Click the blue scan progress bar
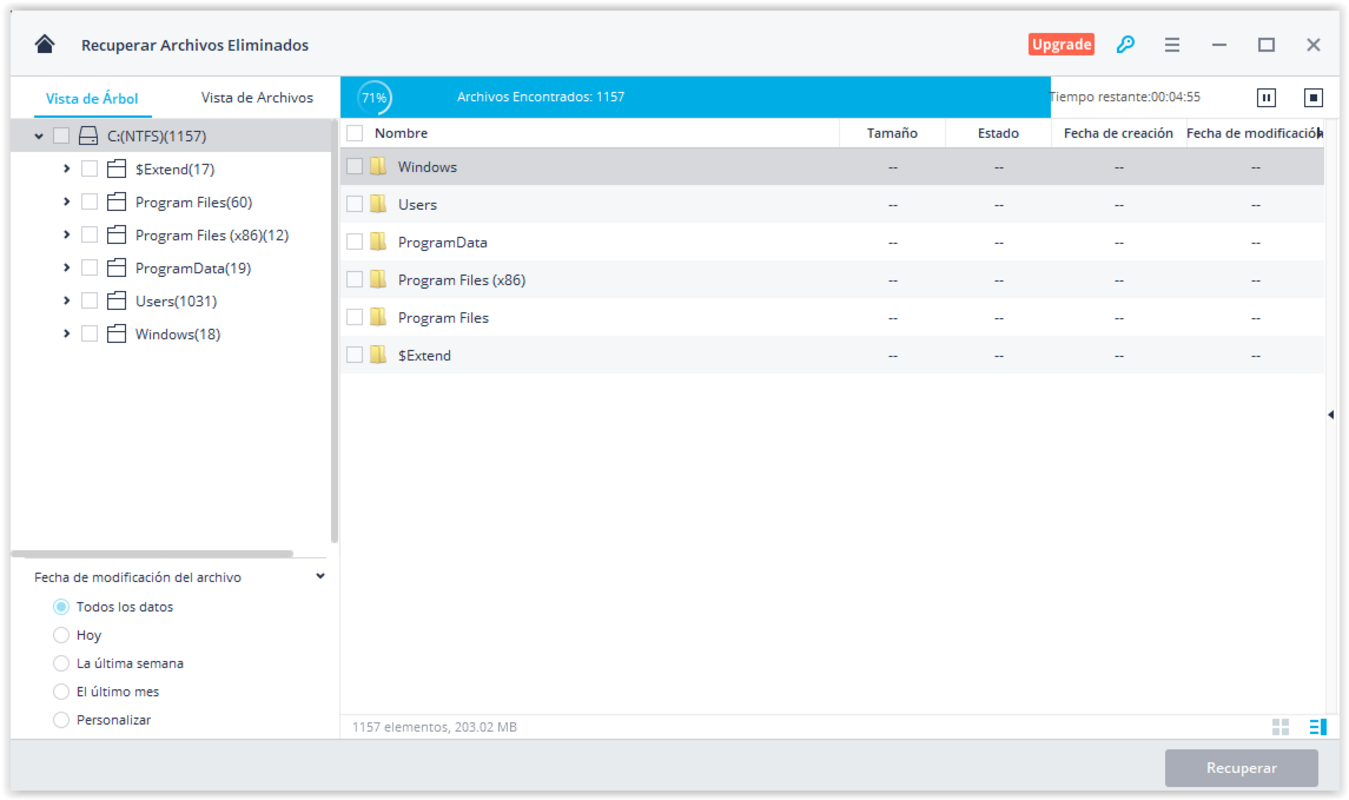This screenshot has height=800, width=1349. pos(695,97)
